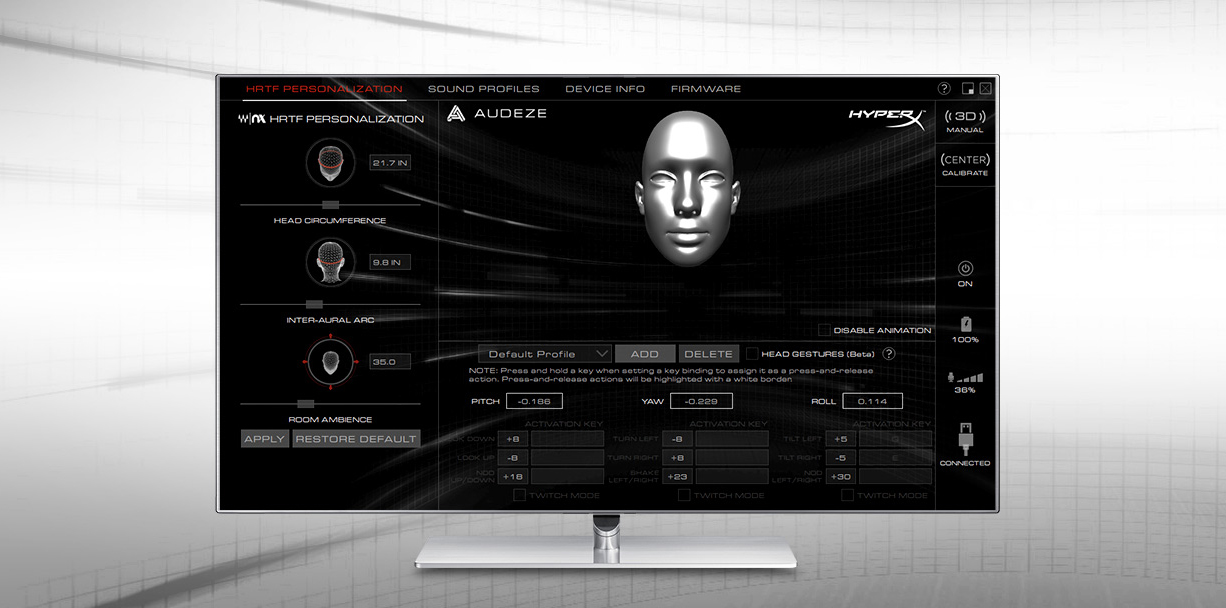
Task: Expand the Default Profile dropdown
Action: (544, 354)
